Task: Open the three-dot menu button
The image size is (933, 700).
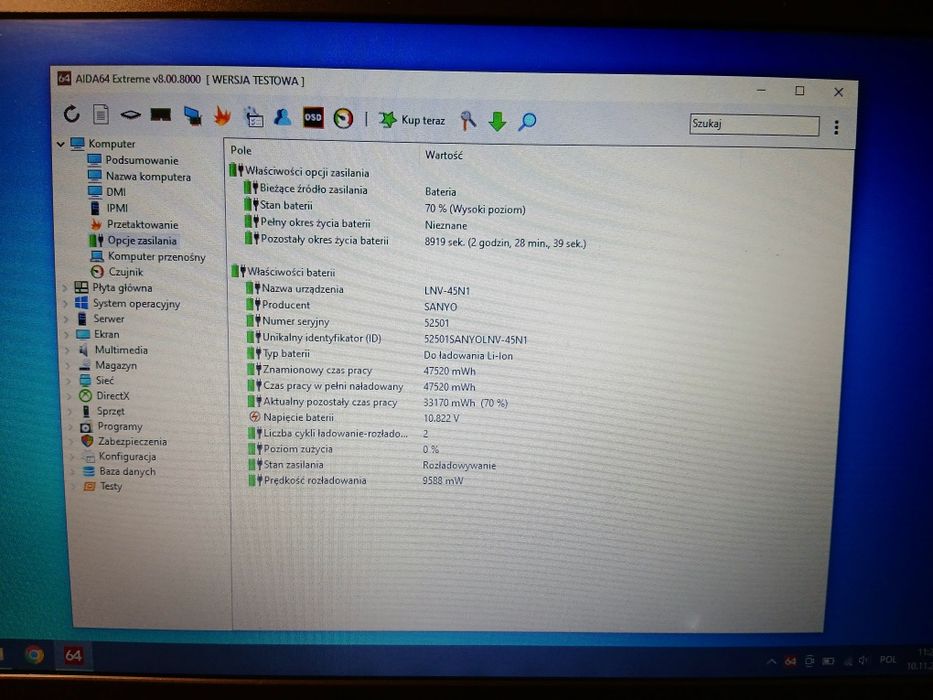Action: tap(836, 127)
